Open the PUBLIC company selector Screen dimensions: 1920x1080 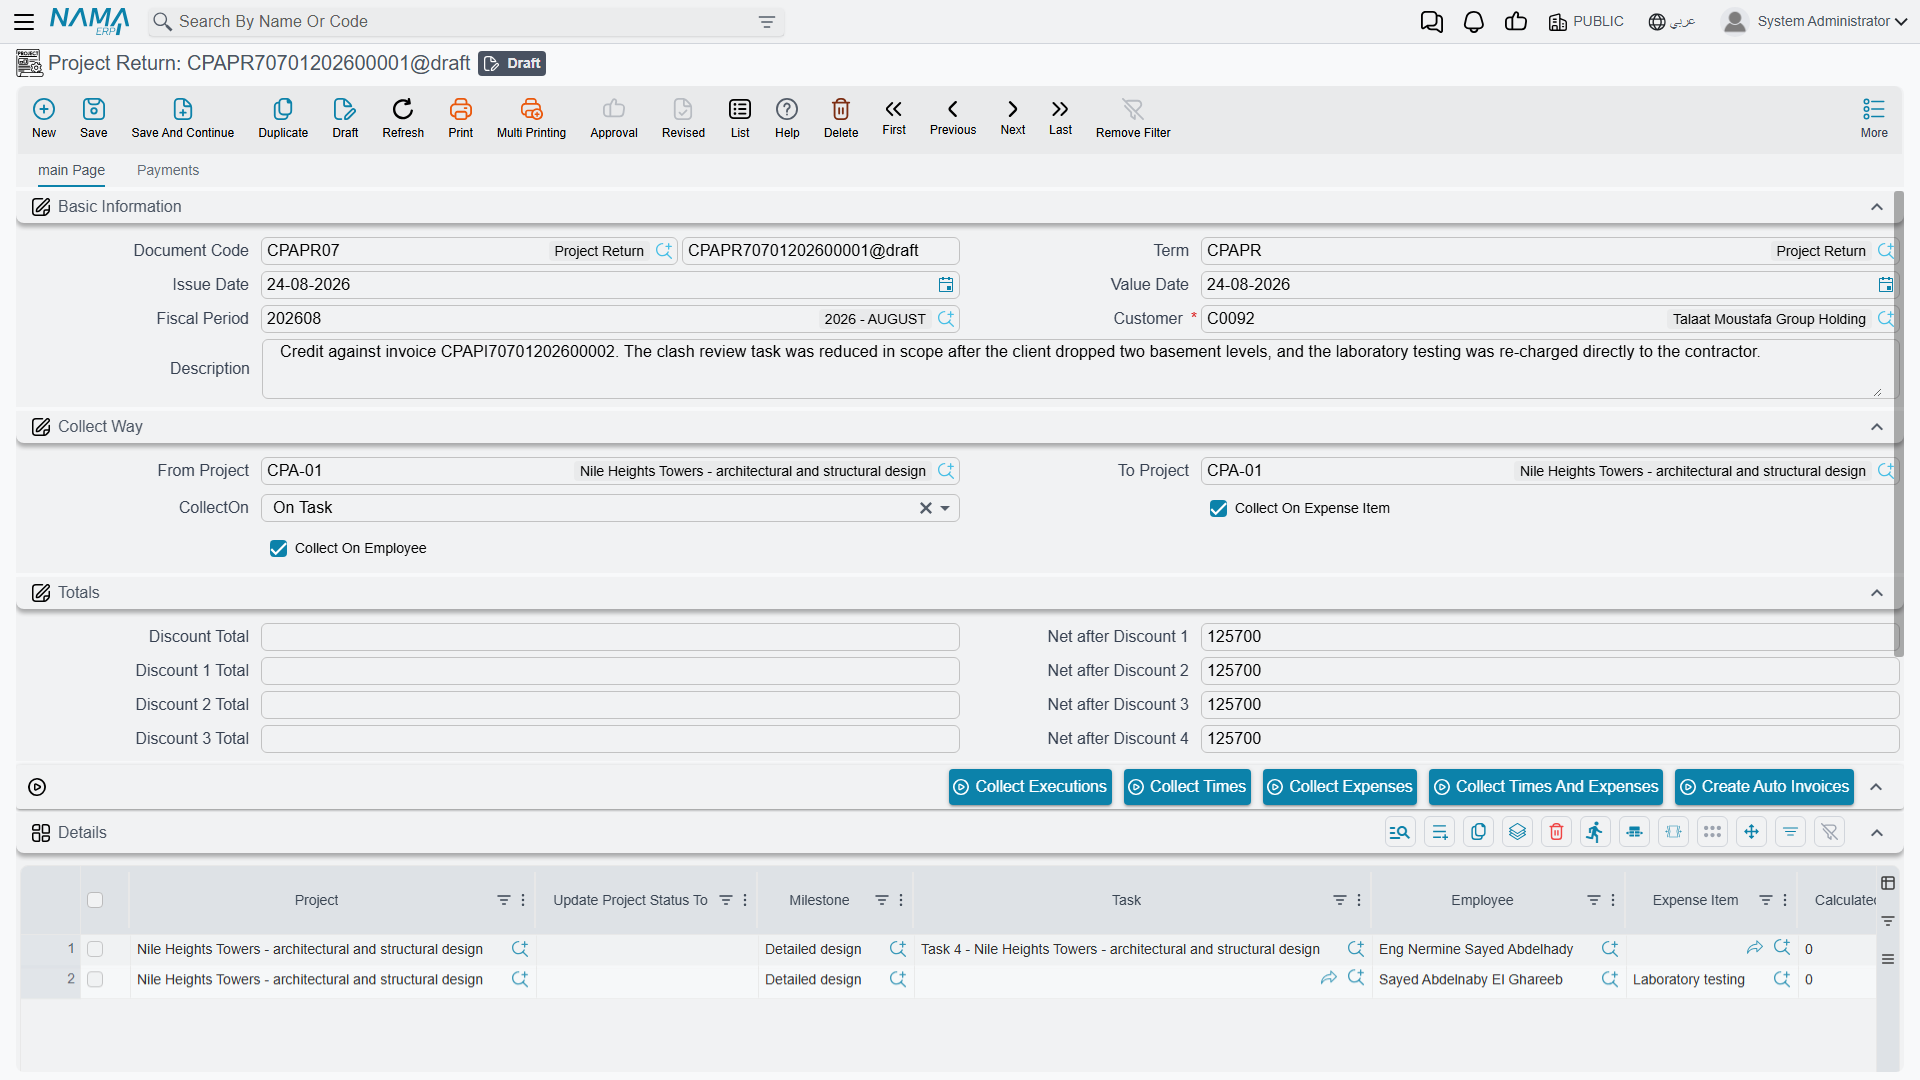click(1586, 22)
